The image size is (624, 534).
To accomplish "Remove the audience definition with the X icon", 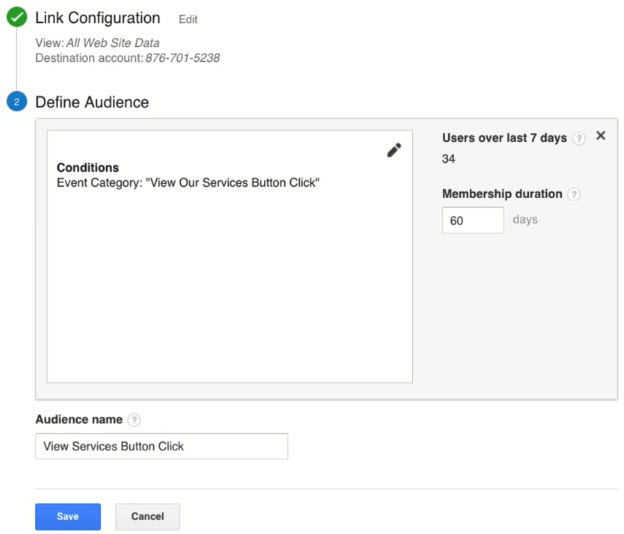I will coord(601,136).
